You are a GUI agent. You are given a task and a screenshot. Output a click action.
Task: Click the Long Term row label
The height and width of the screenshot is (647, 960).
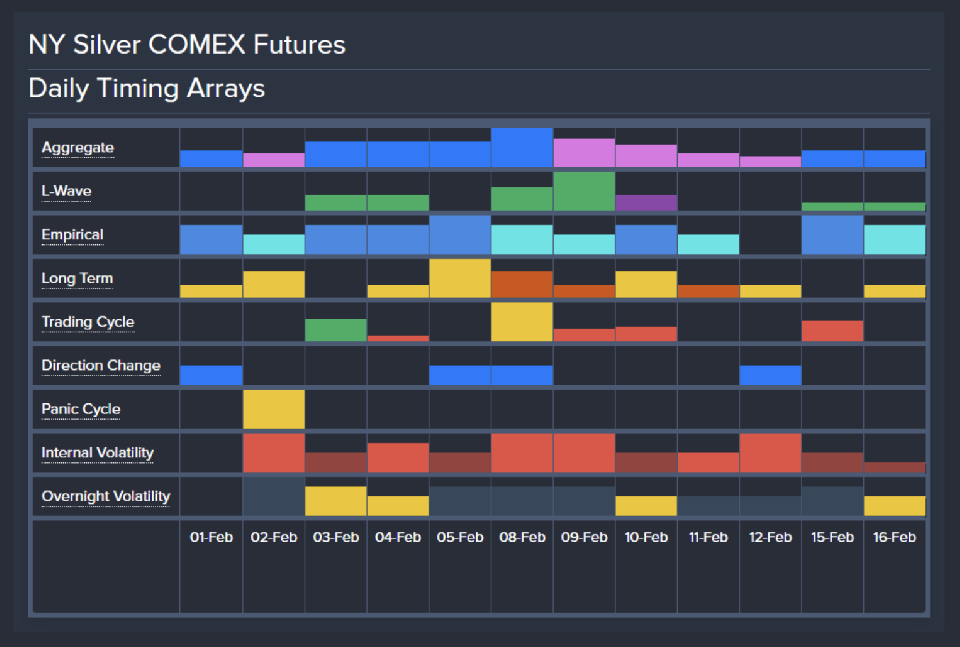tap(77, 279)
